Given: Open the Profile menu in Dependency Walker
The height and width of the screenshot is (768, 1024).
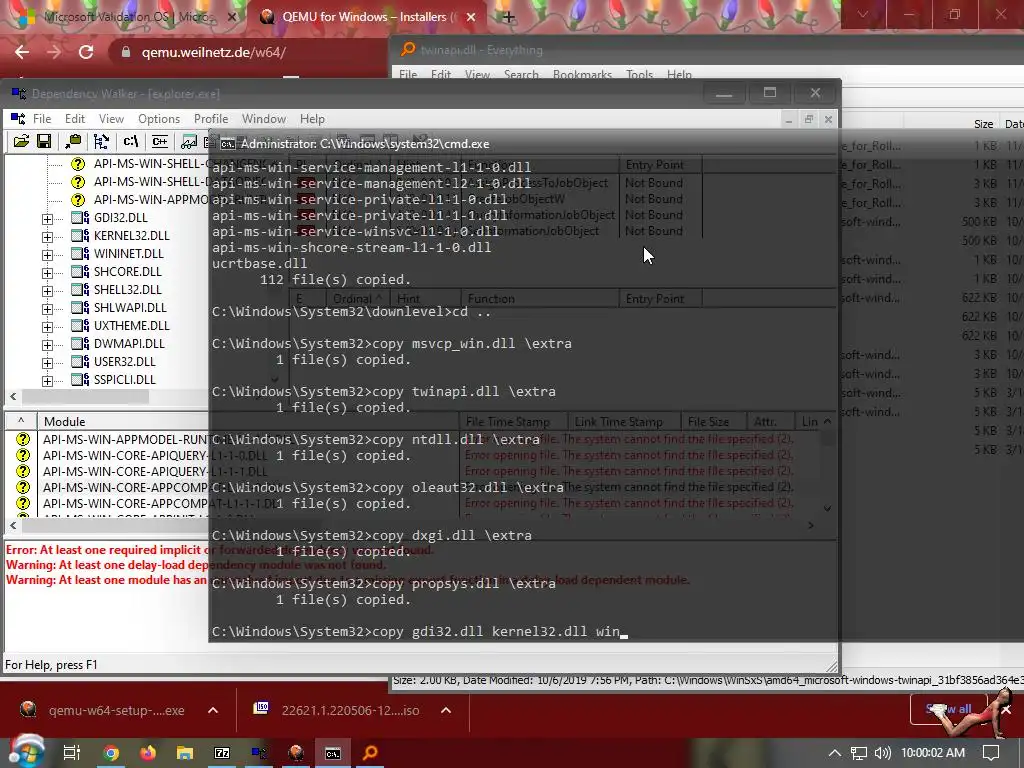Looking at the screenshot, I should tap(211, 119).
